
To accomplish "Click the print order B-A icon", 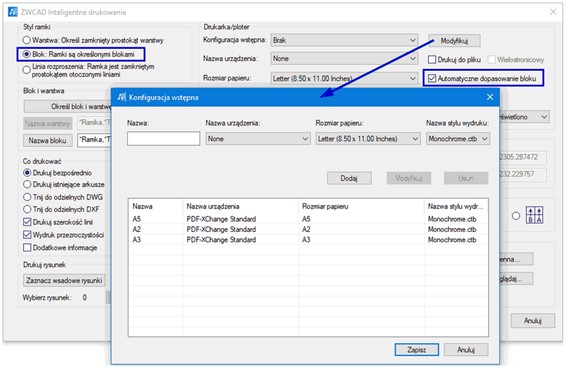I will 534,216.
